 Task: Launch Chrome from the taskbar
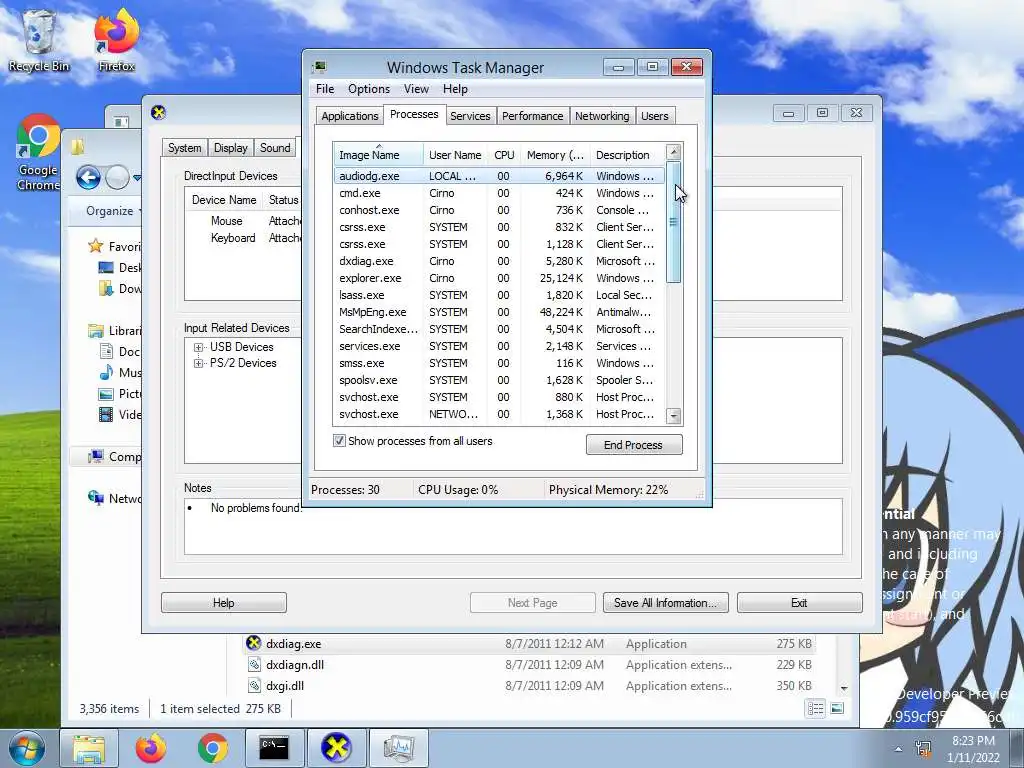pos(213,748)
